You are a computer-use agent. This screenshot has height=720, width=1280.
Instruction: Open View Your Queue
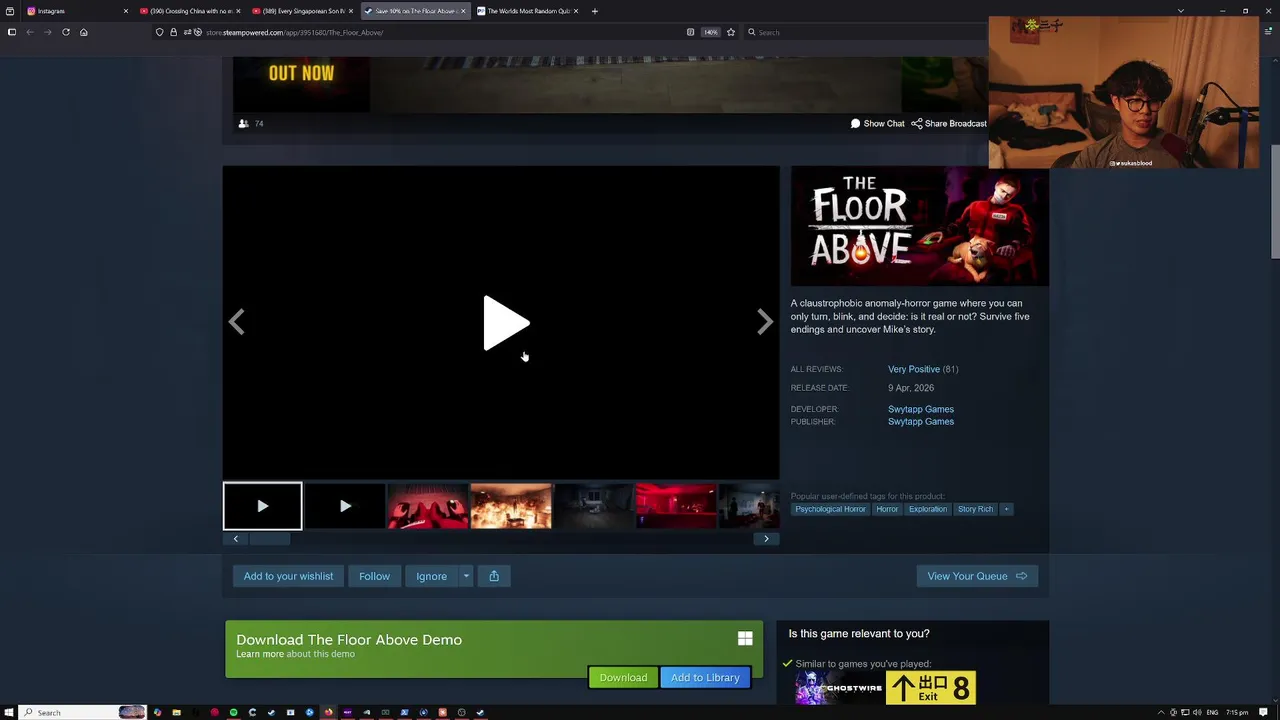point(977,576)
